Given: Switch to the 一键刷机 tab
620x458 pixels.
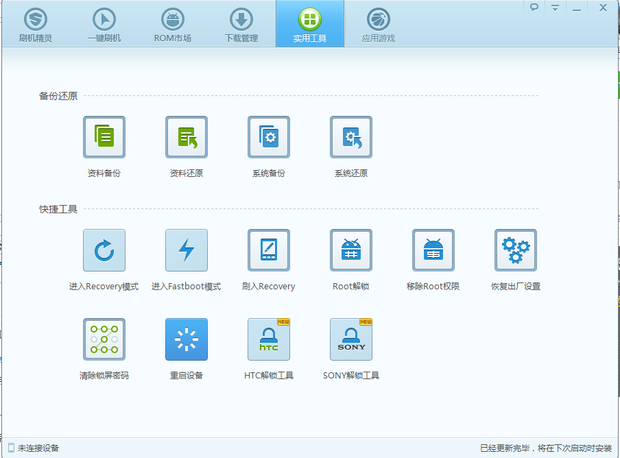Looking at the screenshot, I should tap(104, 24).
